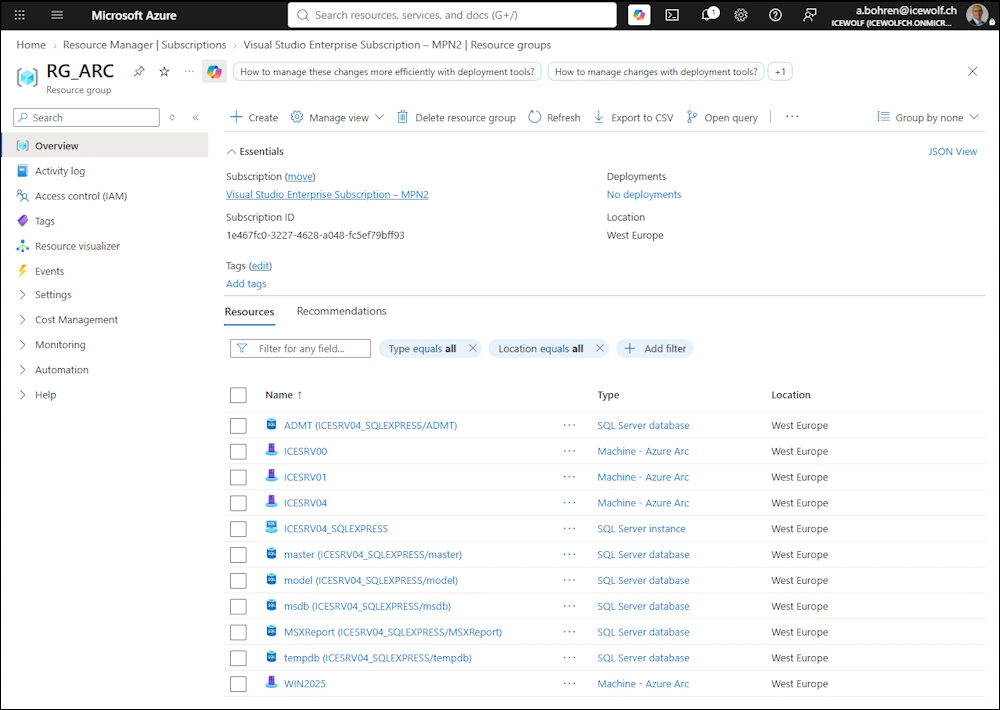The image size is (1000, 710).
Task: Click the +1 suggestions pill
Action: click(780, 71)
